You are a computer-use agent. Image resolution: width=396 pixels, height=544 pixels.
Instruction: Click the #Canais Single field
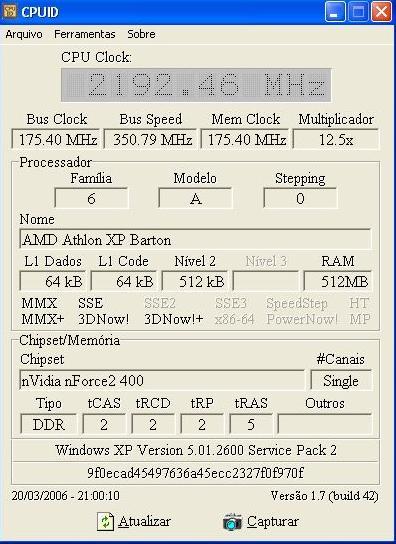pyautogui.click(x=341, y=381)
